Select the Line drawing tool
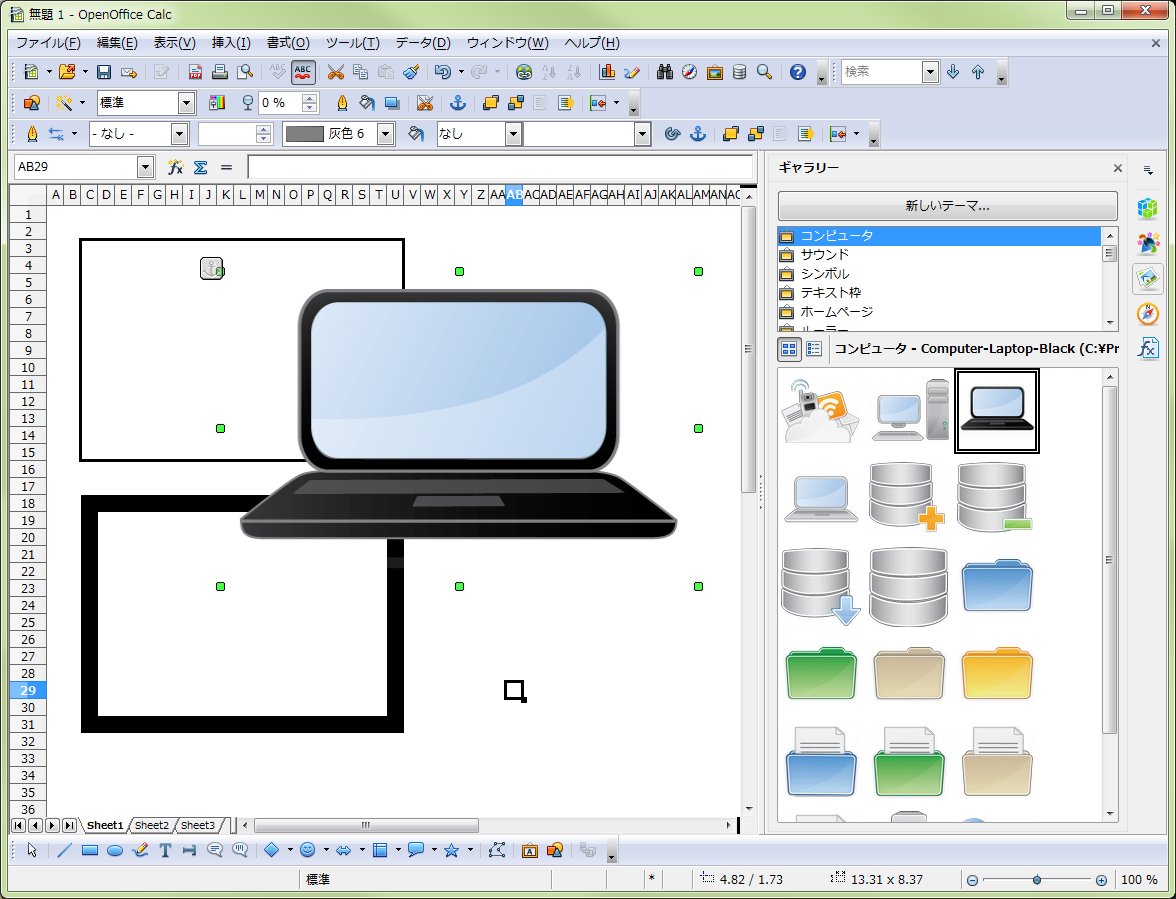Screen dimensions: 1176x899 64,850
